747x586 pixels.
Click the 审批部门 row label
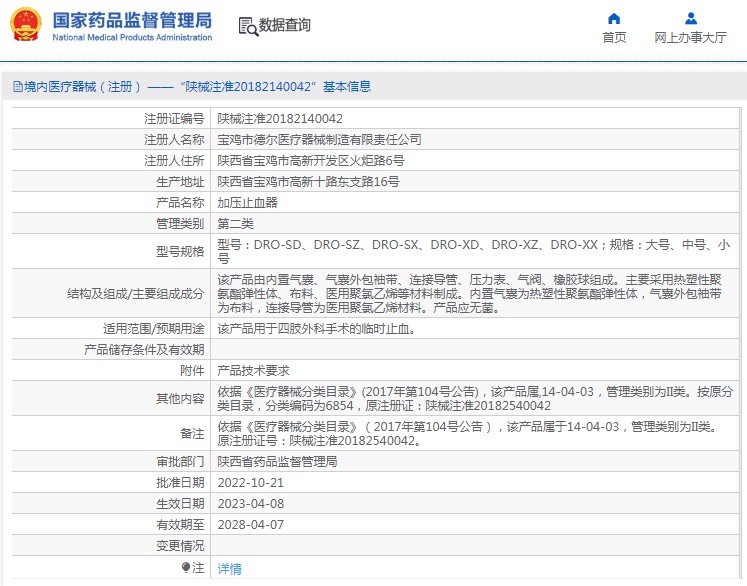pos(181,462)
